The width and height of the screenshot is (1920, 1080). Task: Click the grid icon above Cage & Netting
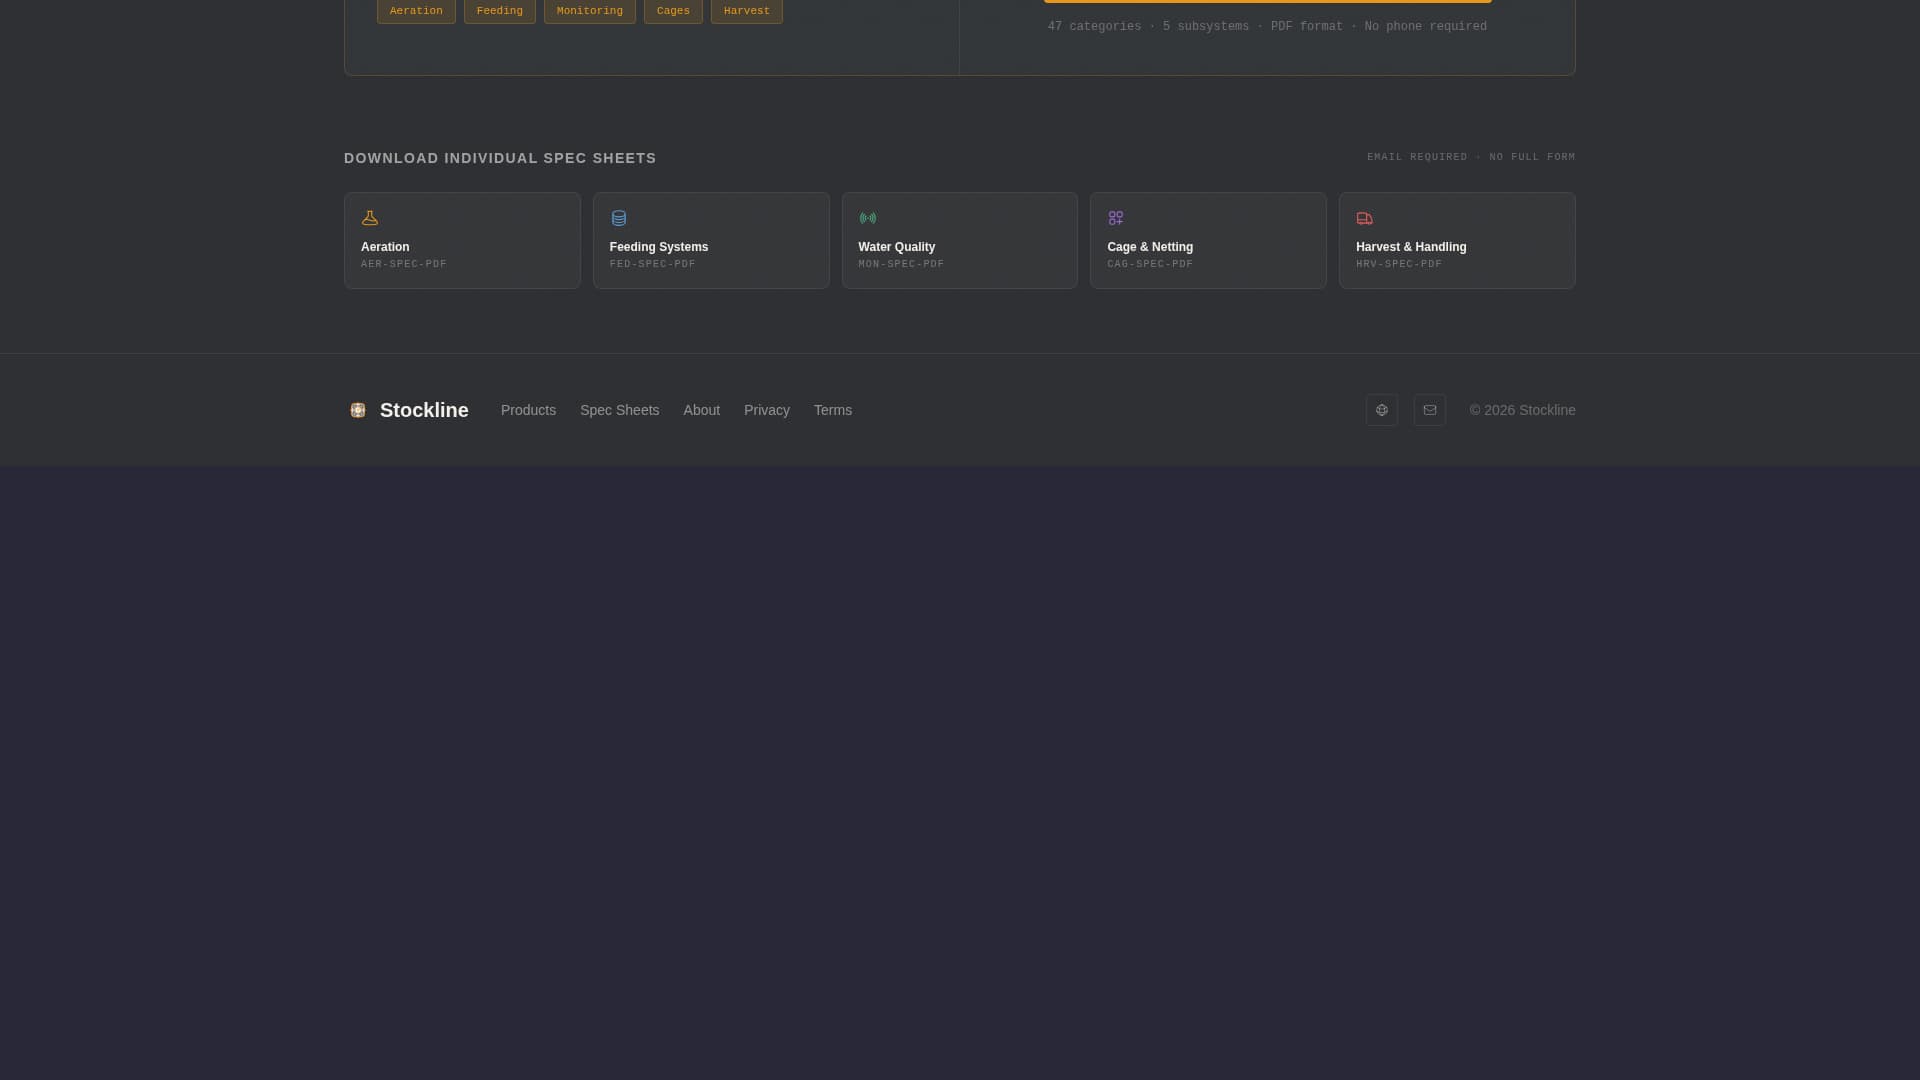[x=1116, y=218]
